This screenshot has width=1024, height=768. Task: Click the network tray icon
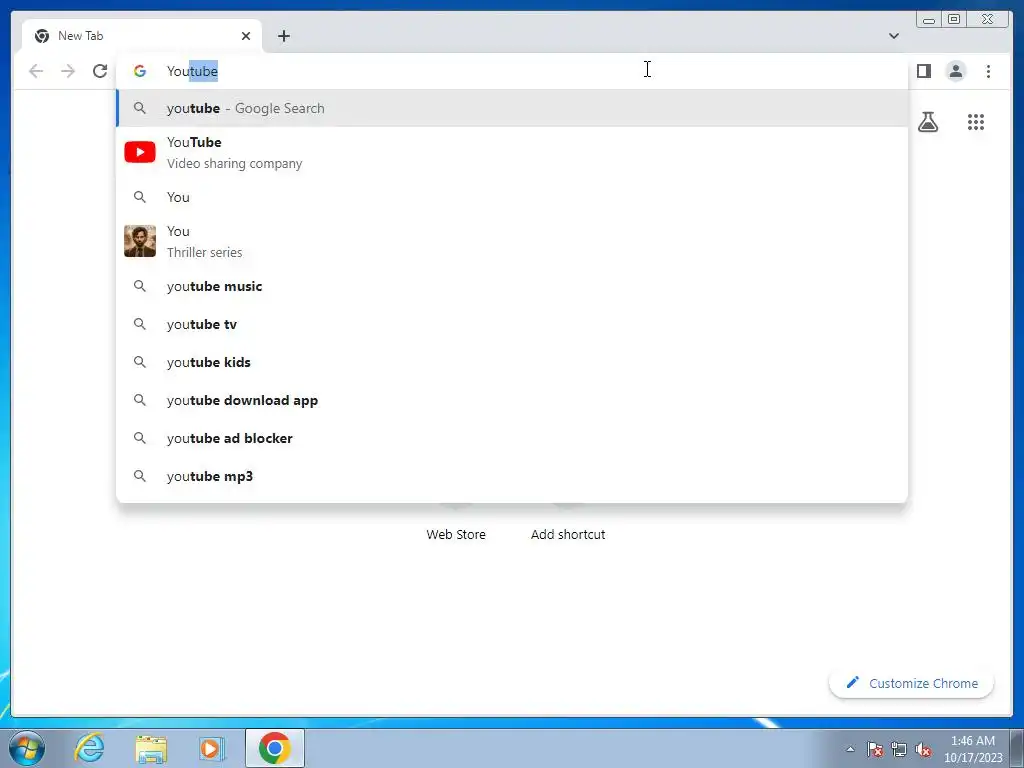(899, 749)
